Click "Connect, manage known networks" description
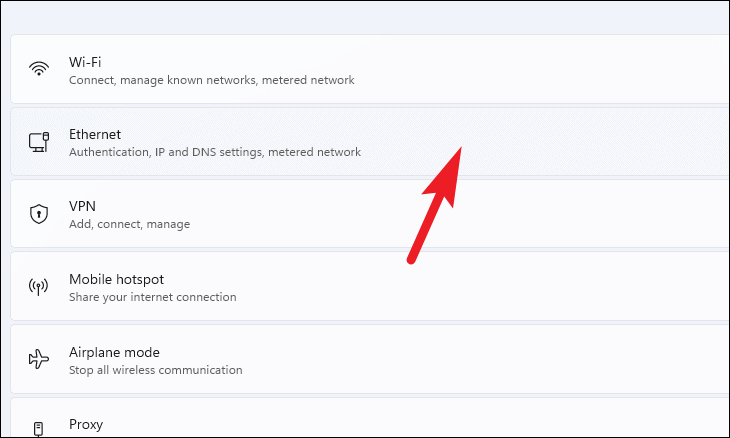 [x=211, y=79]
